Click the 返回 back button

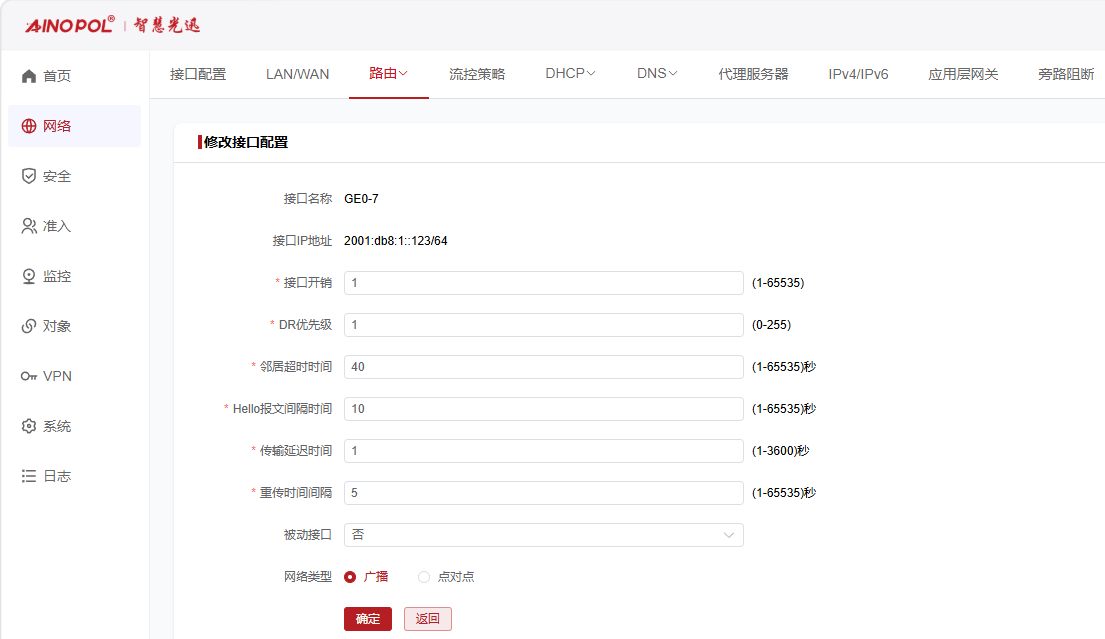coord(428,619)
